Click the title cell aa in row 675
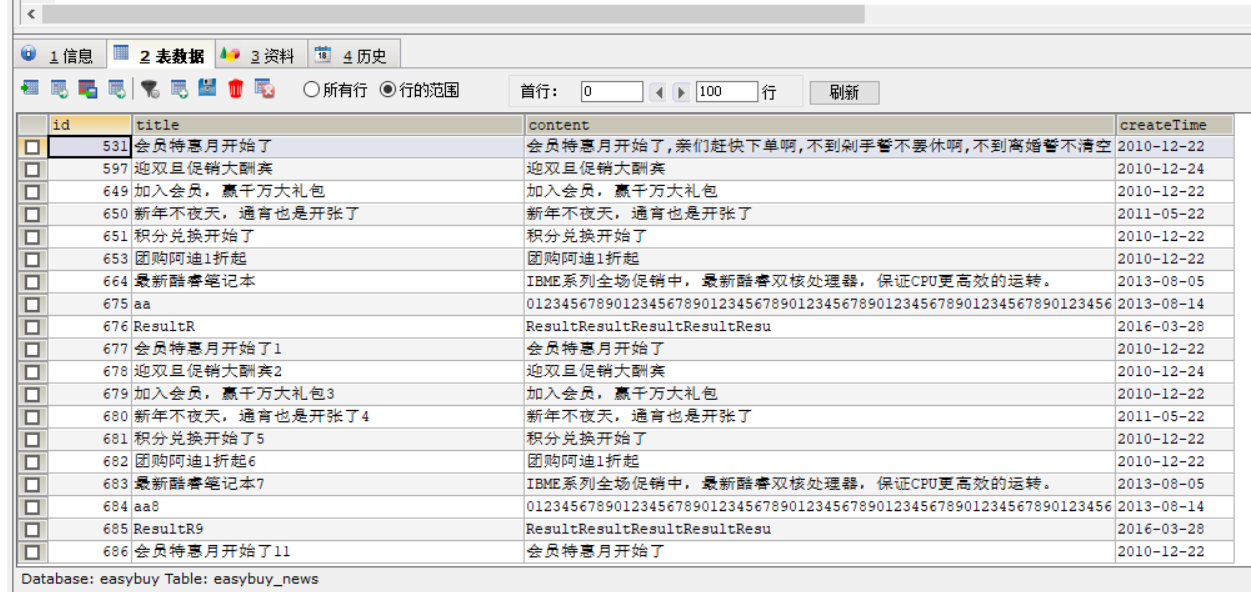 pyautogui.click(x=328, y=304)
